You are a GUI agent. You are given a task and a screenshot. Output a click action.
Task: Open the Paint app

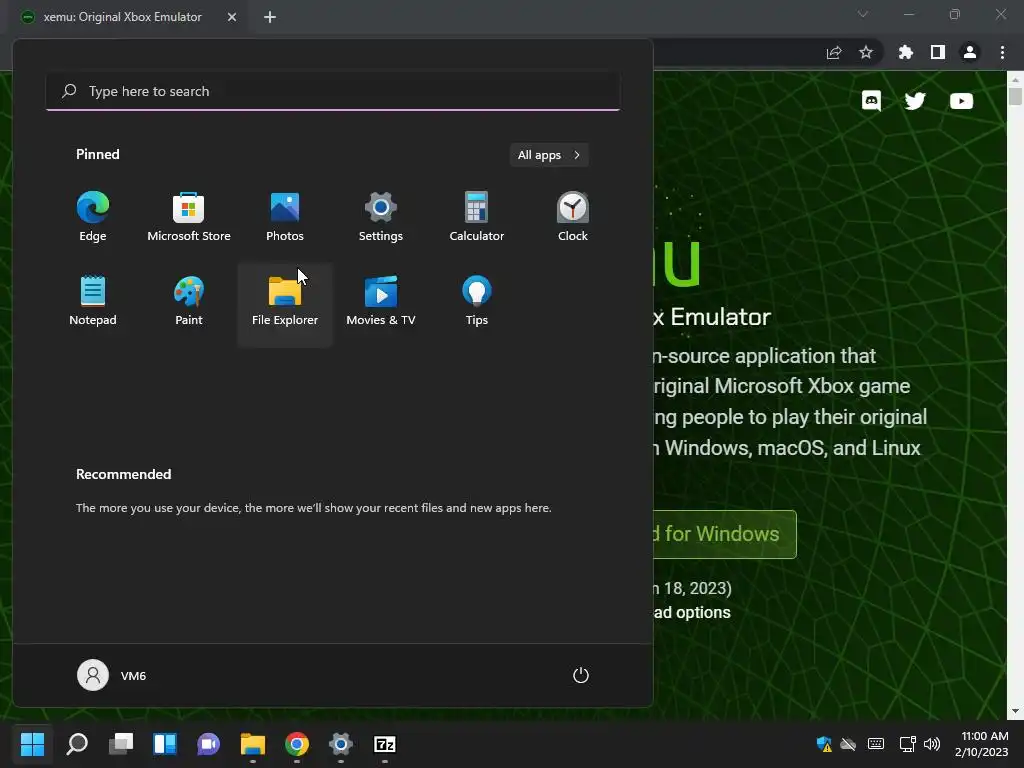(189, 301)
